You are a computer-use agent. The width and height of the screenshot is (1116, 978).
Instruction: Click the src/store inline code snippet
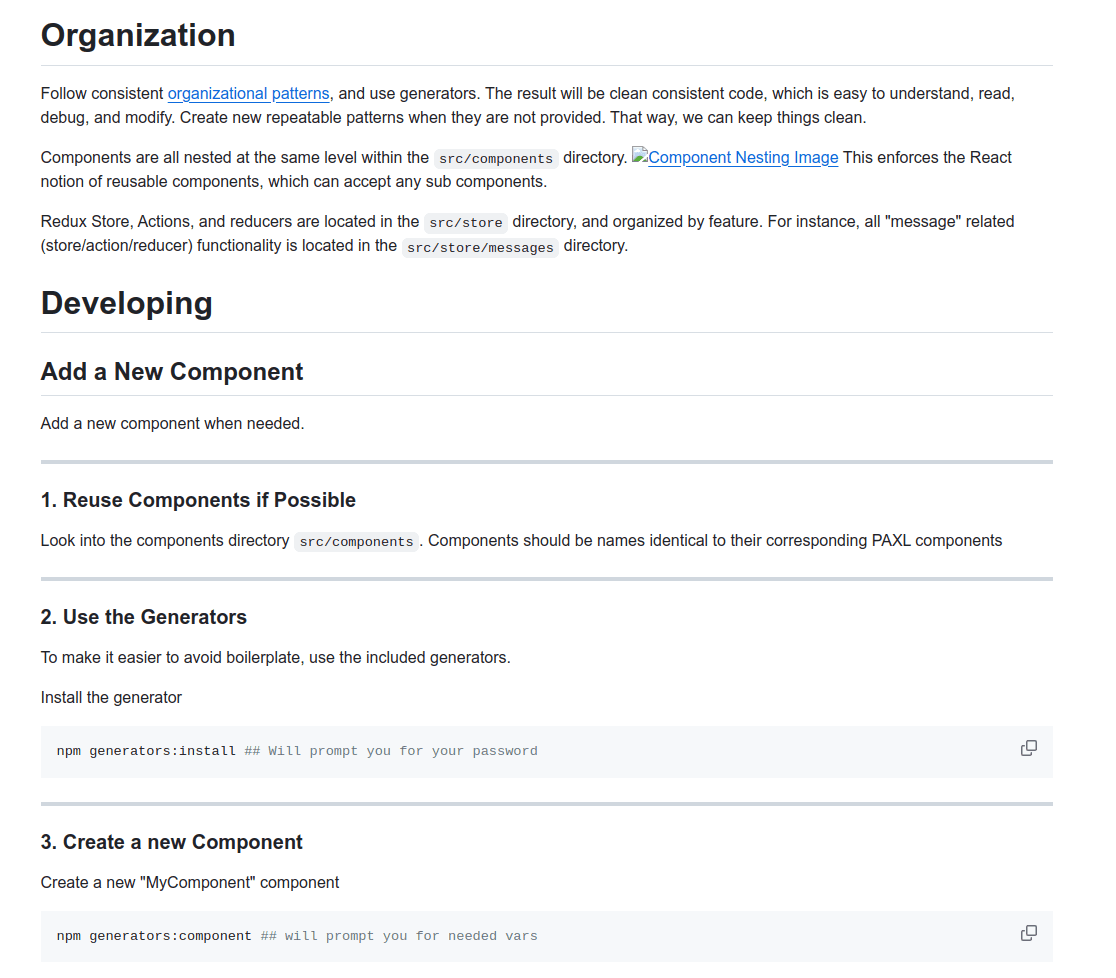click(466, 222)
